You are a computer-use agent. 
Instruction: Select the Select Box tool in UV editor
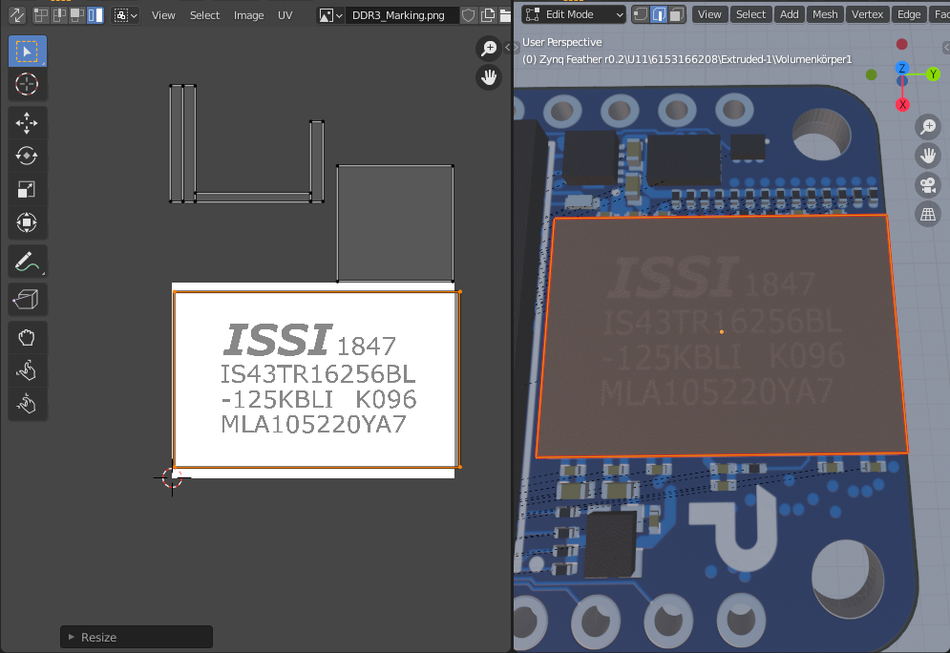pos(27,51)
